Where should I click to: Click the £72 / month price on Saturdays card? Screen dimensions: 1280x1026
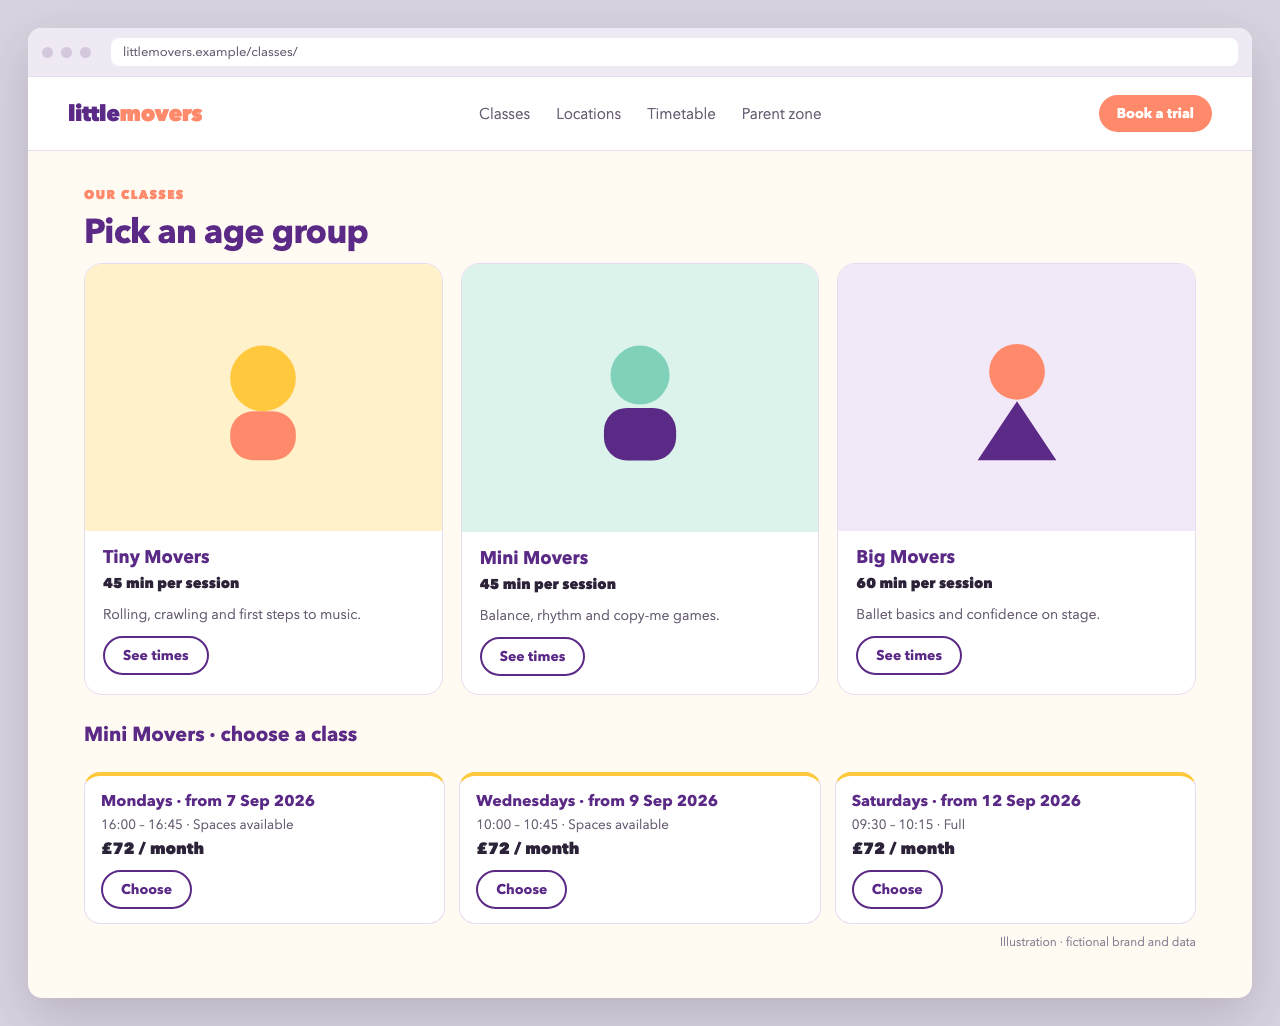pos(903,849)
